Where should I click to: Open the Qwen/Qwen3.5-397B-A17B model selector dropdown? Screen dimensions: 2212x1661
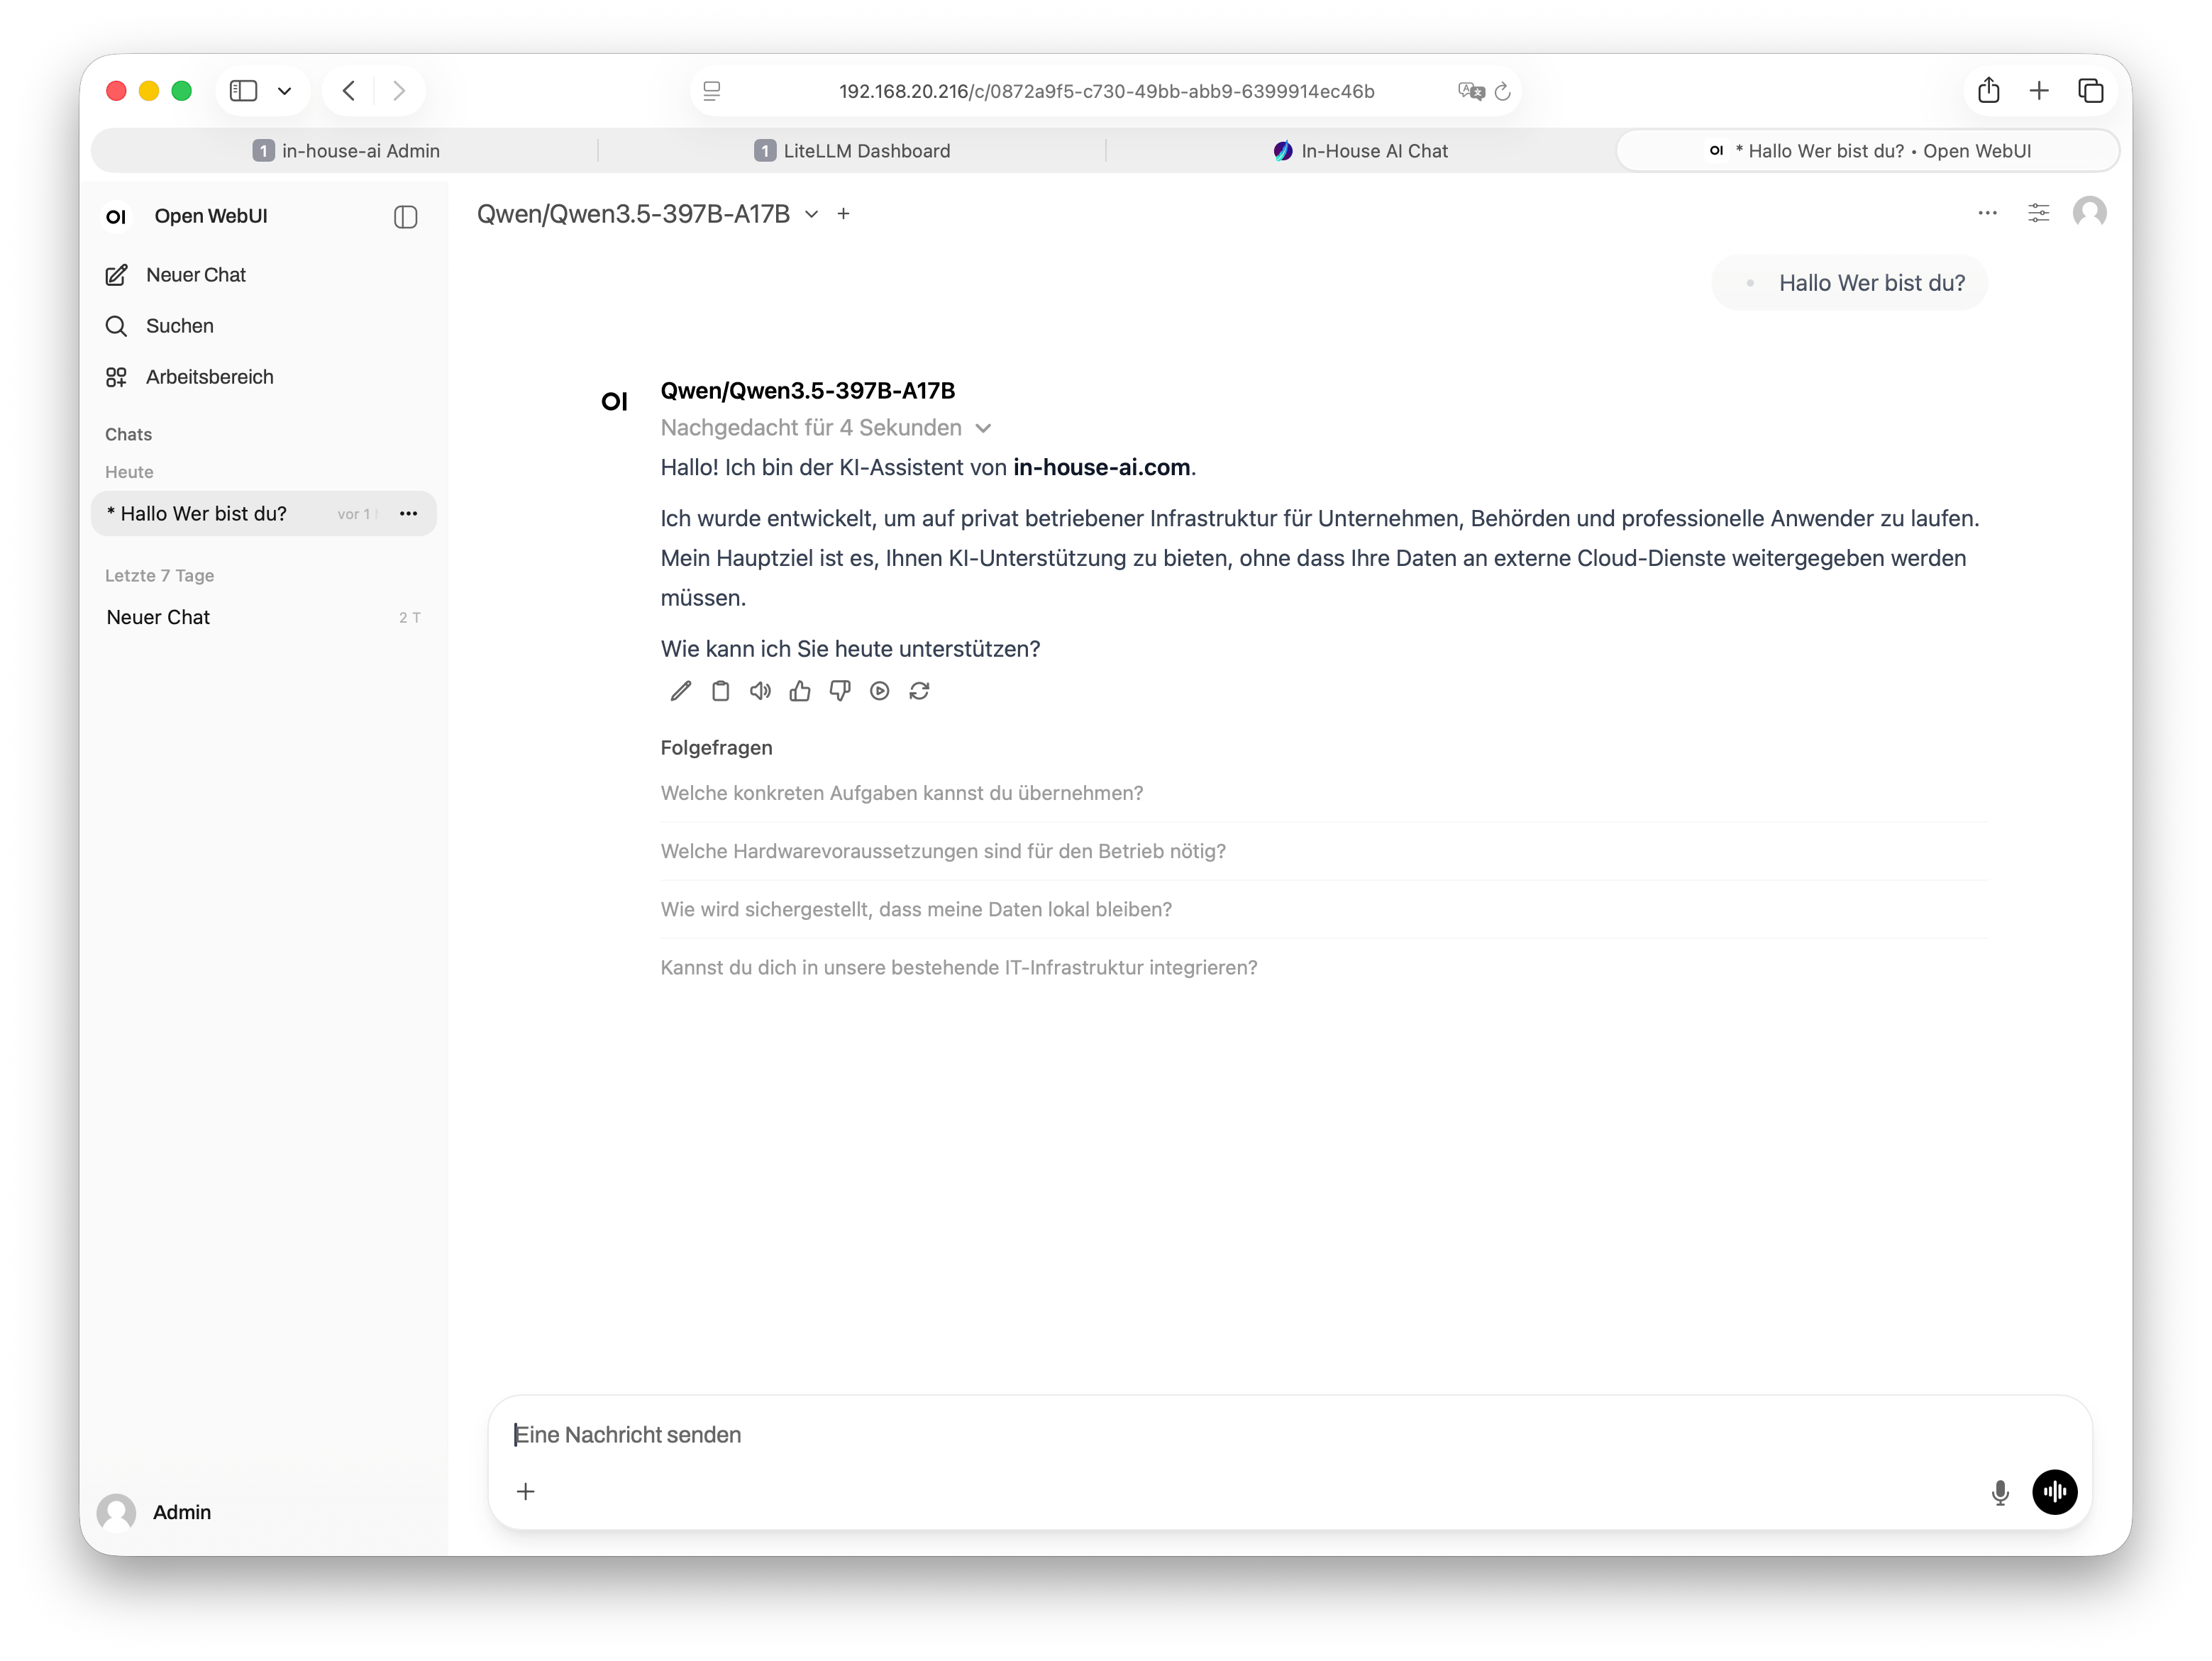tap(811, 214)
